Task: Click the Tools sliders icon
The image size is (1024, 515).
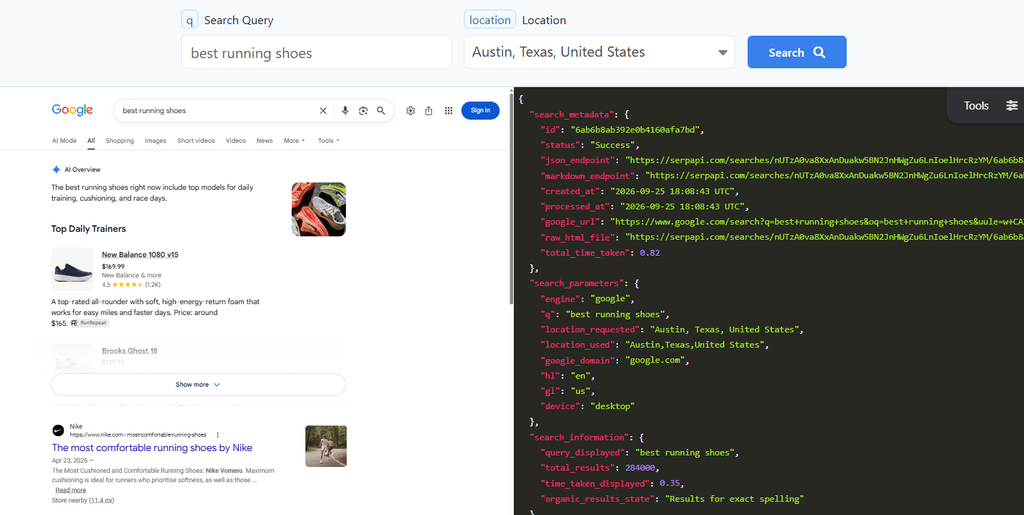Action: 1012,106
